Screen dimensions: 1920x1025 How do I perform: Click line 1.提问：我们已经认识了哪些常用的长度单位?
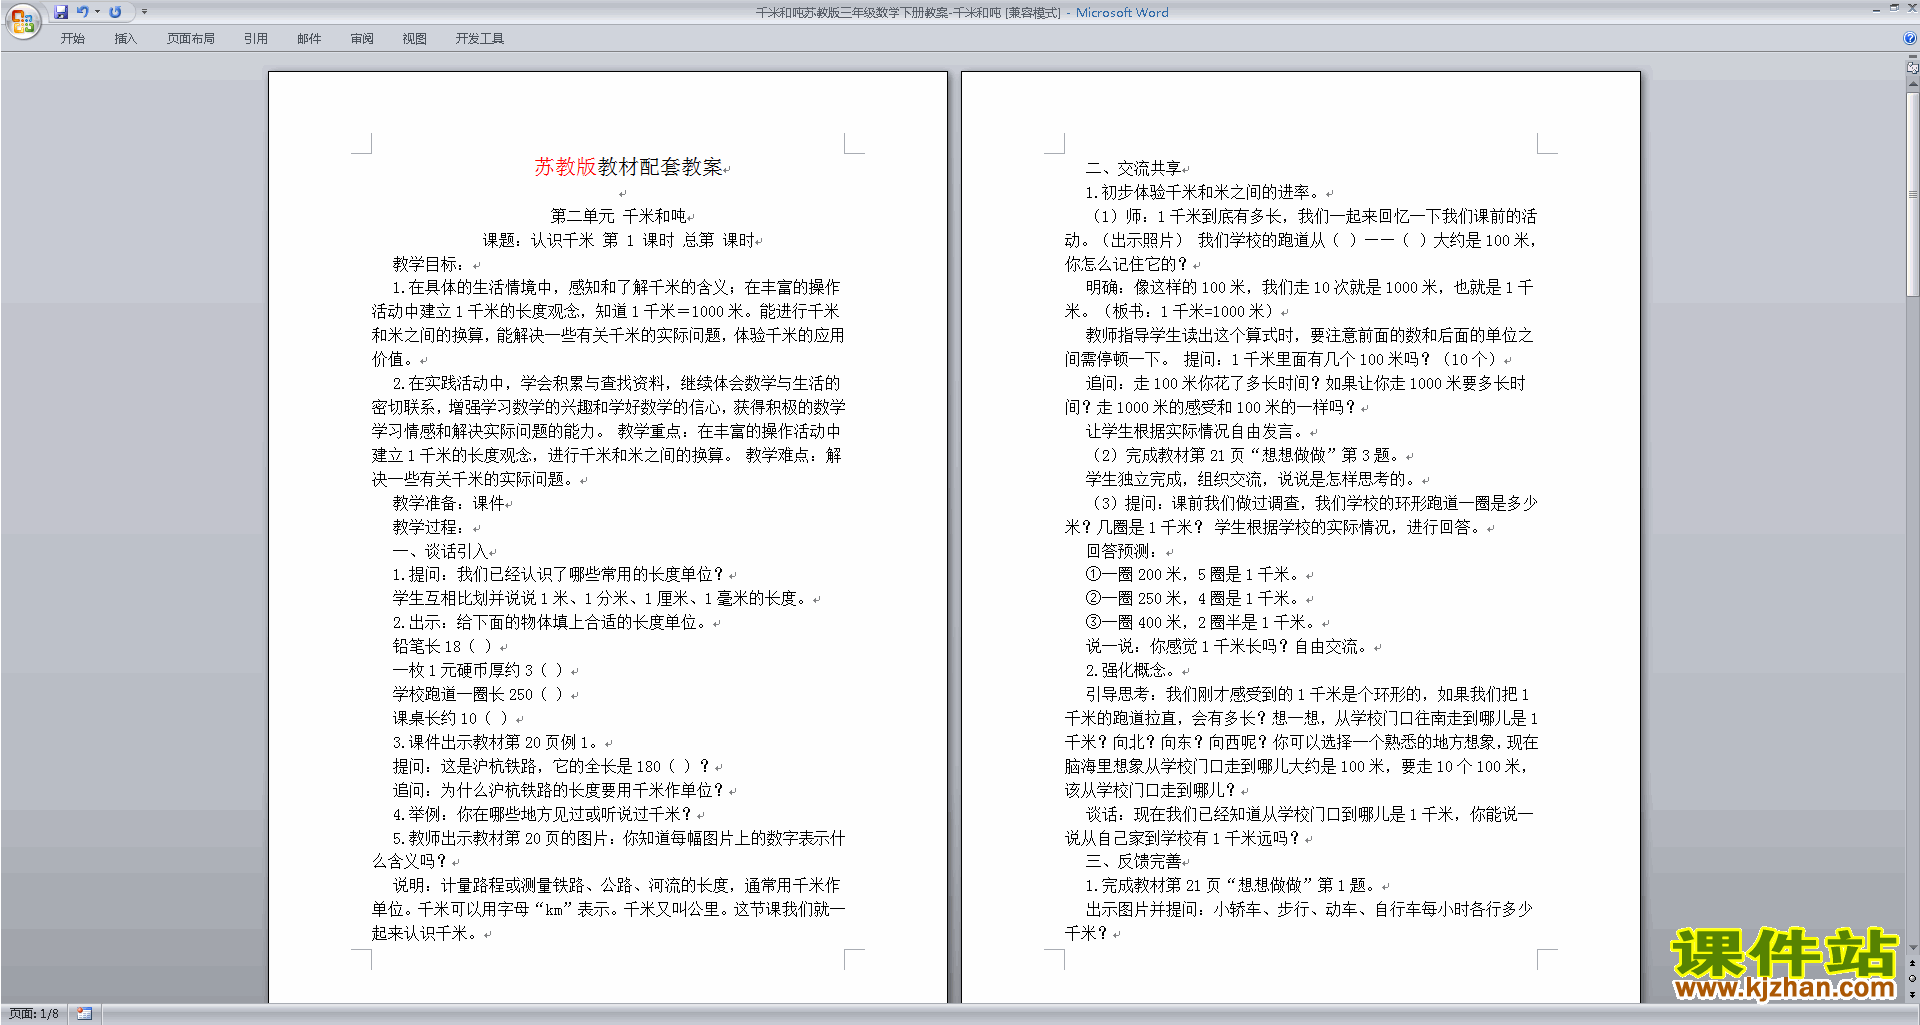click(558, 574)
